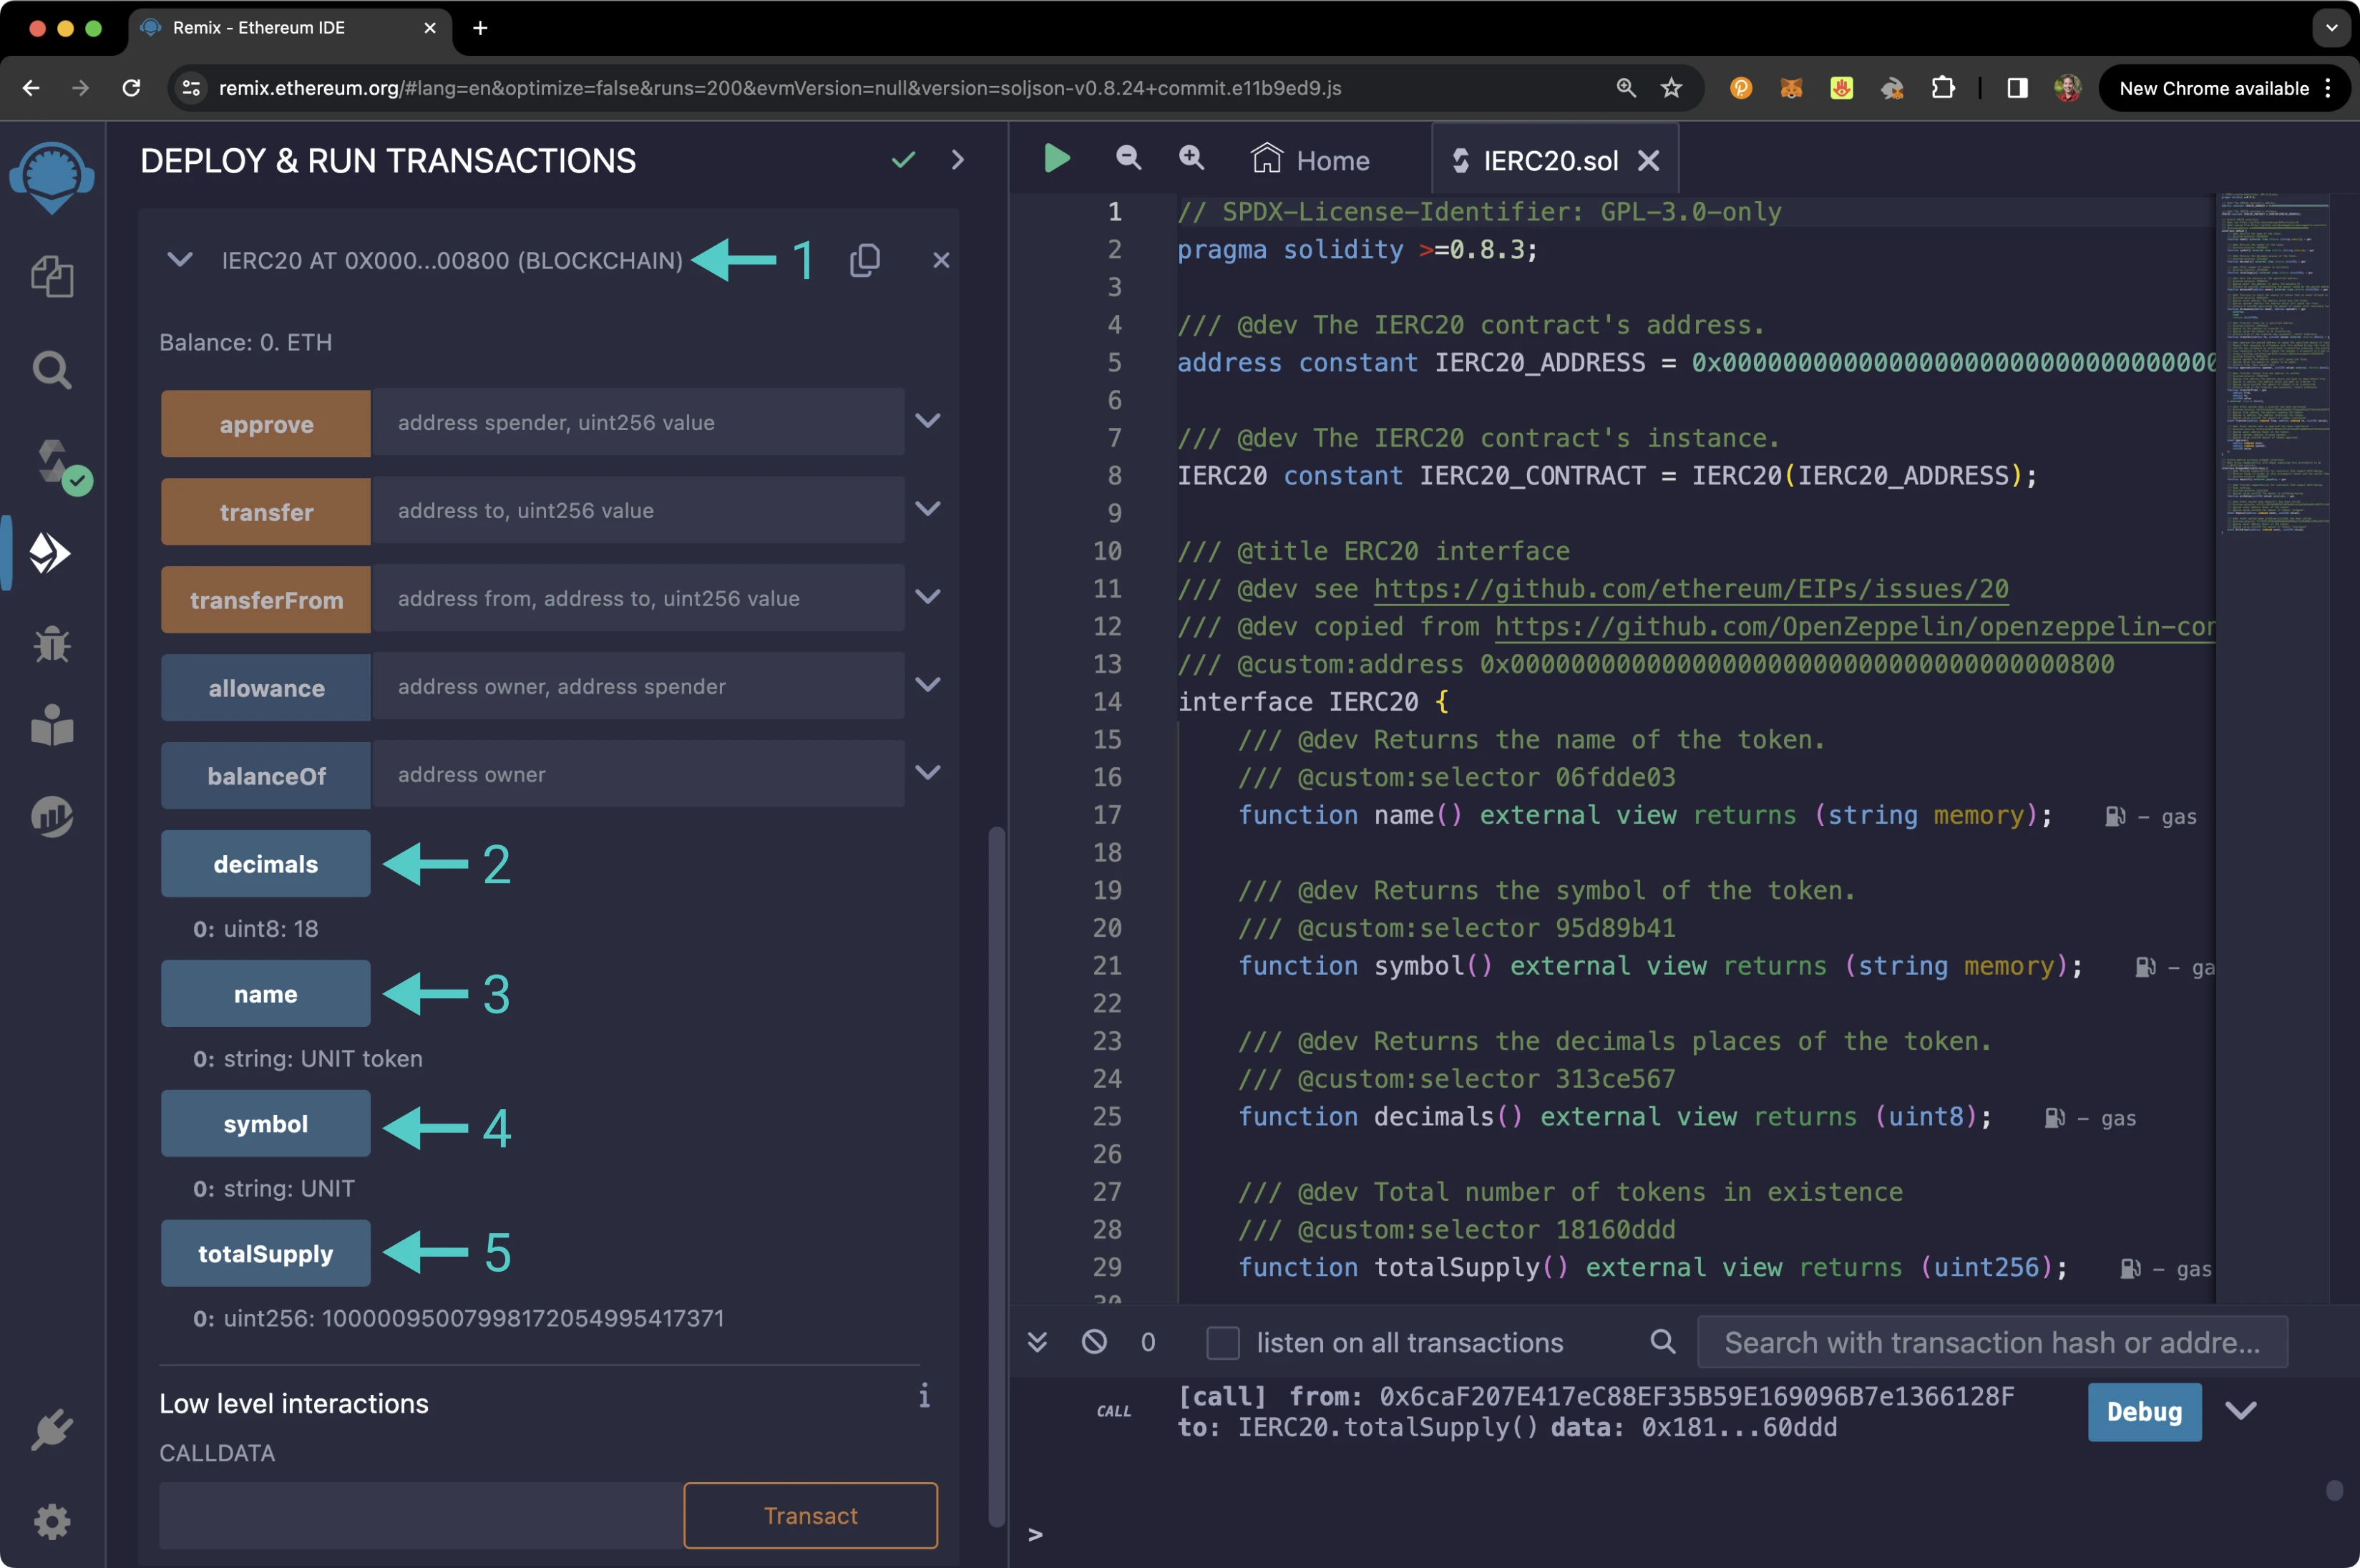Click the transaction hash search field
The image size is (2360, 1568).
pyautogui.click(x=1992, y=1342)
